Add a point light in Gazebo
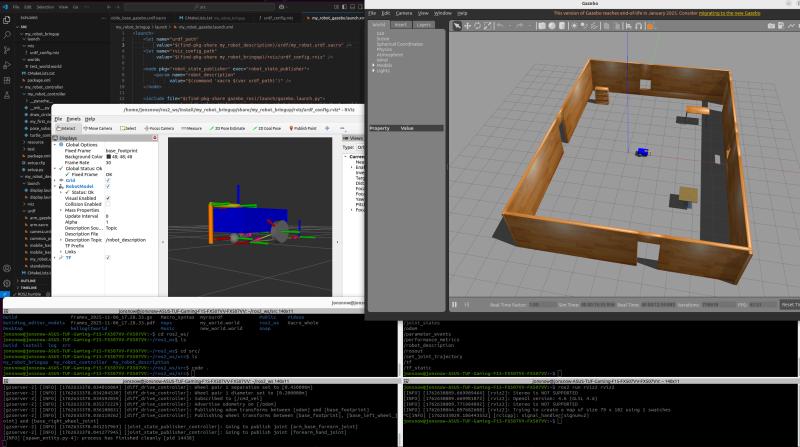The height and width of the screenshot is (447, 800). click(x=574, y=26)
